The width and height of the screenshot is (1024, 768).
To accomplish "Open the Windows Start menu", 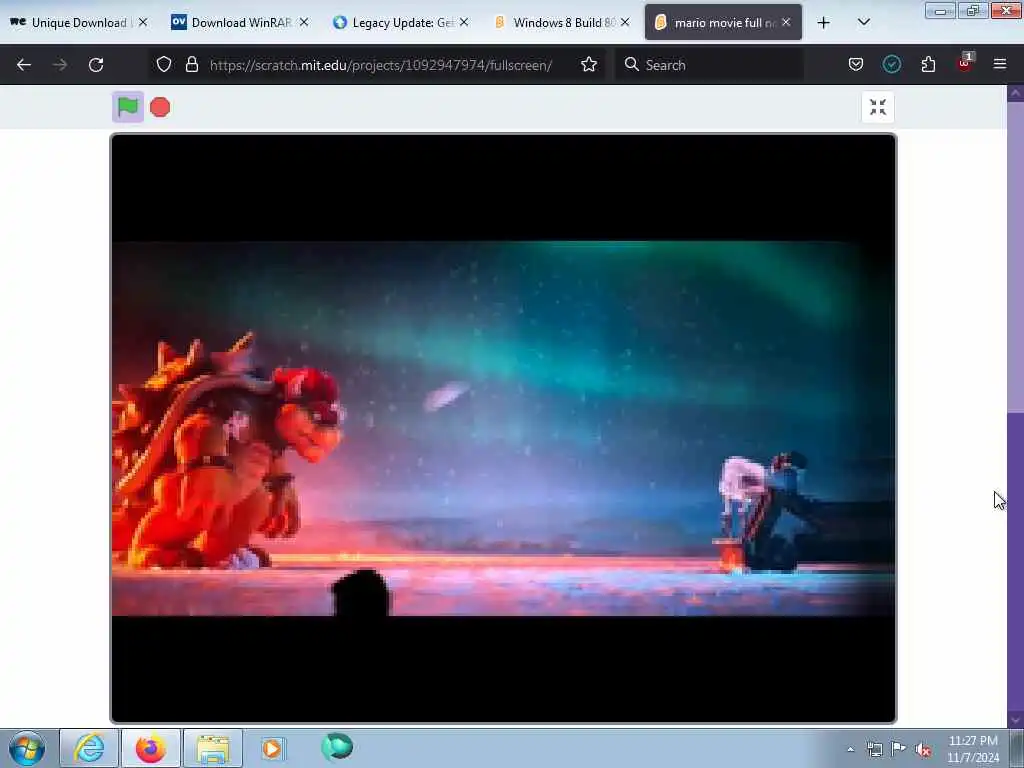I will click(27, 748).
